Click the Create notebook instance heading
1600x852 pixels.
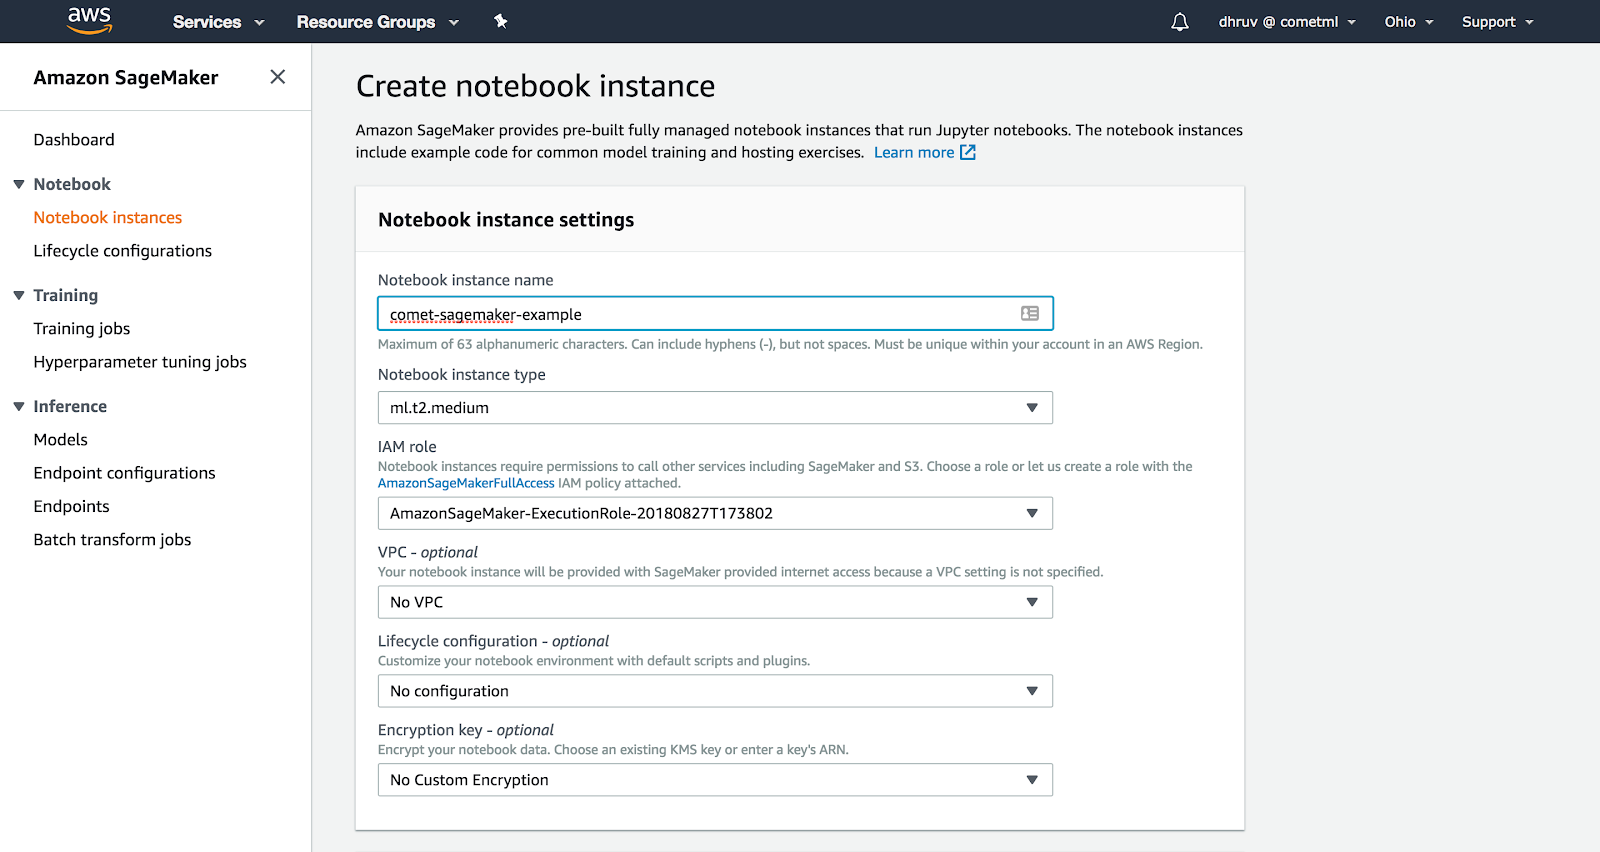coord(536,86)
